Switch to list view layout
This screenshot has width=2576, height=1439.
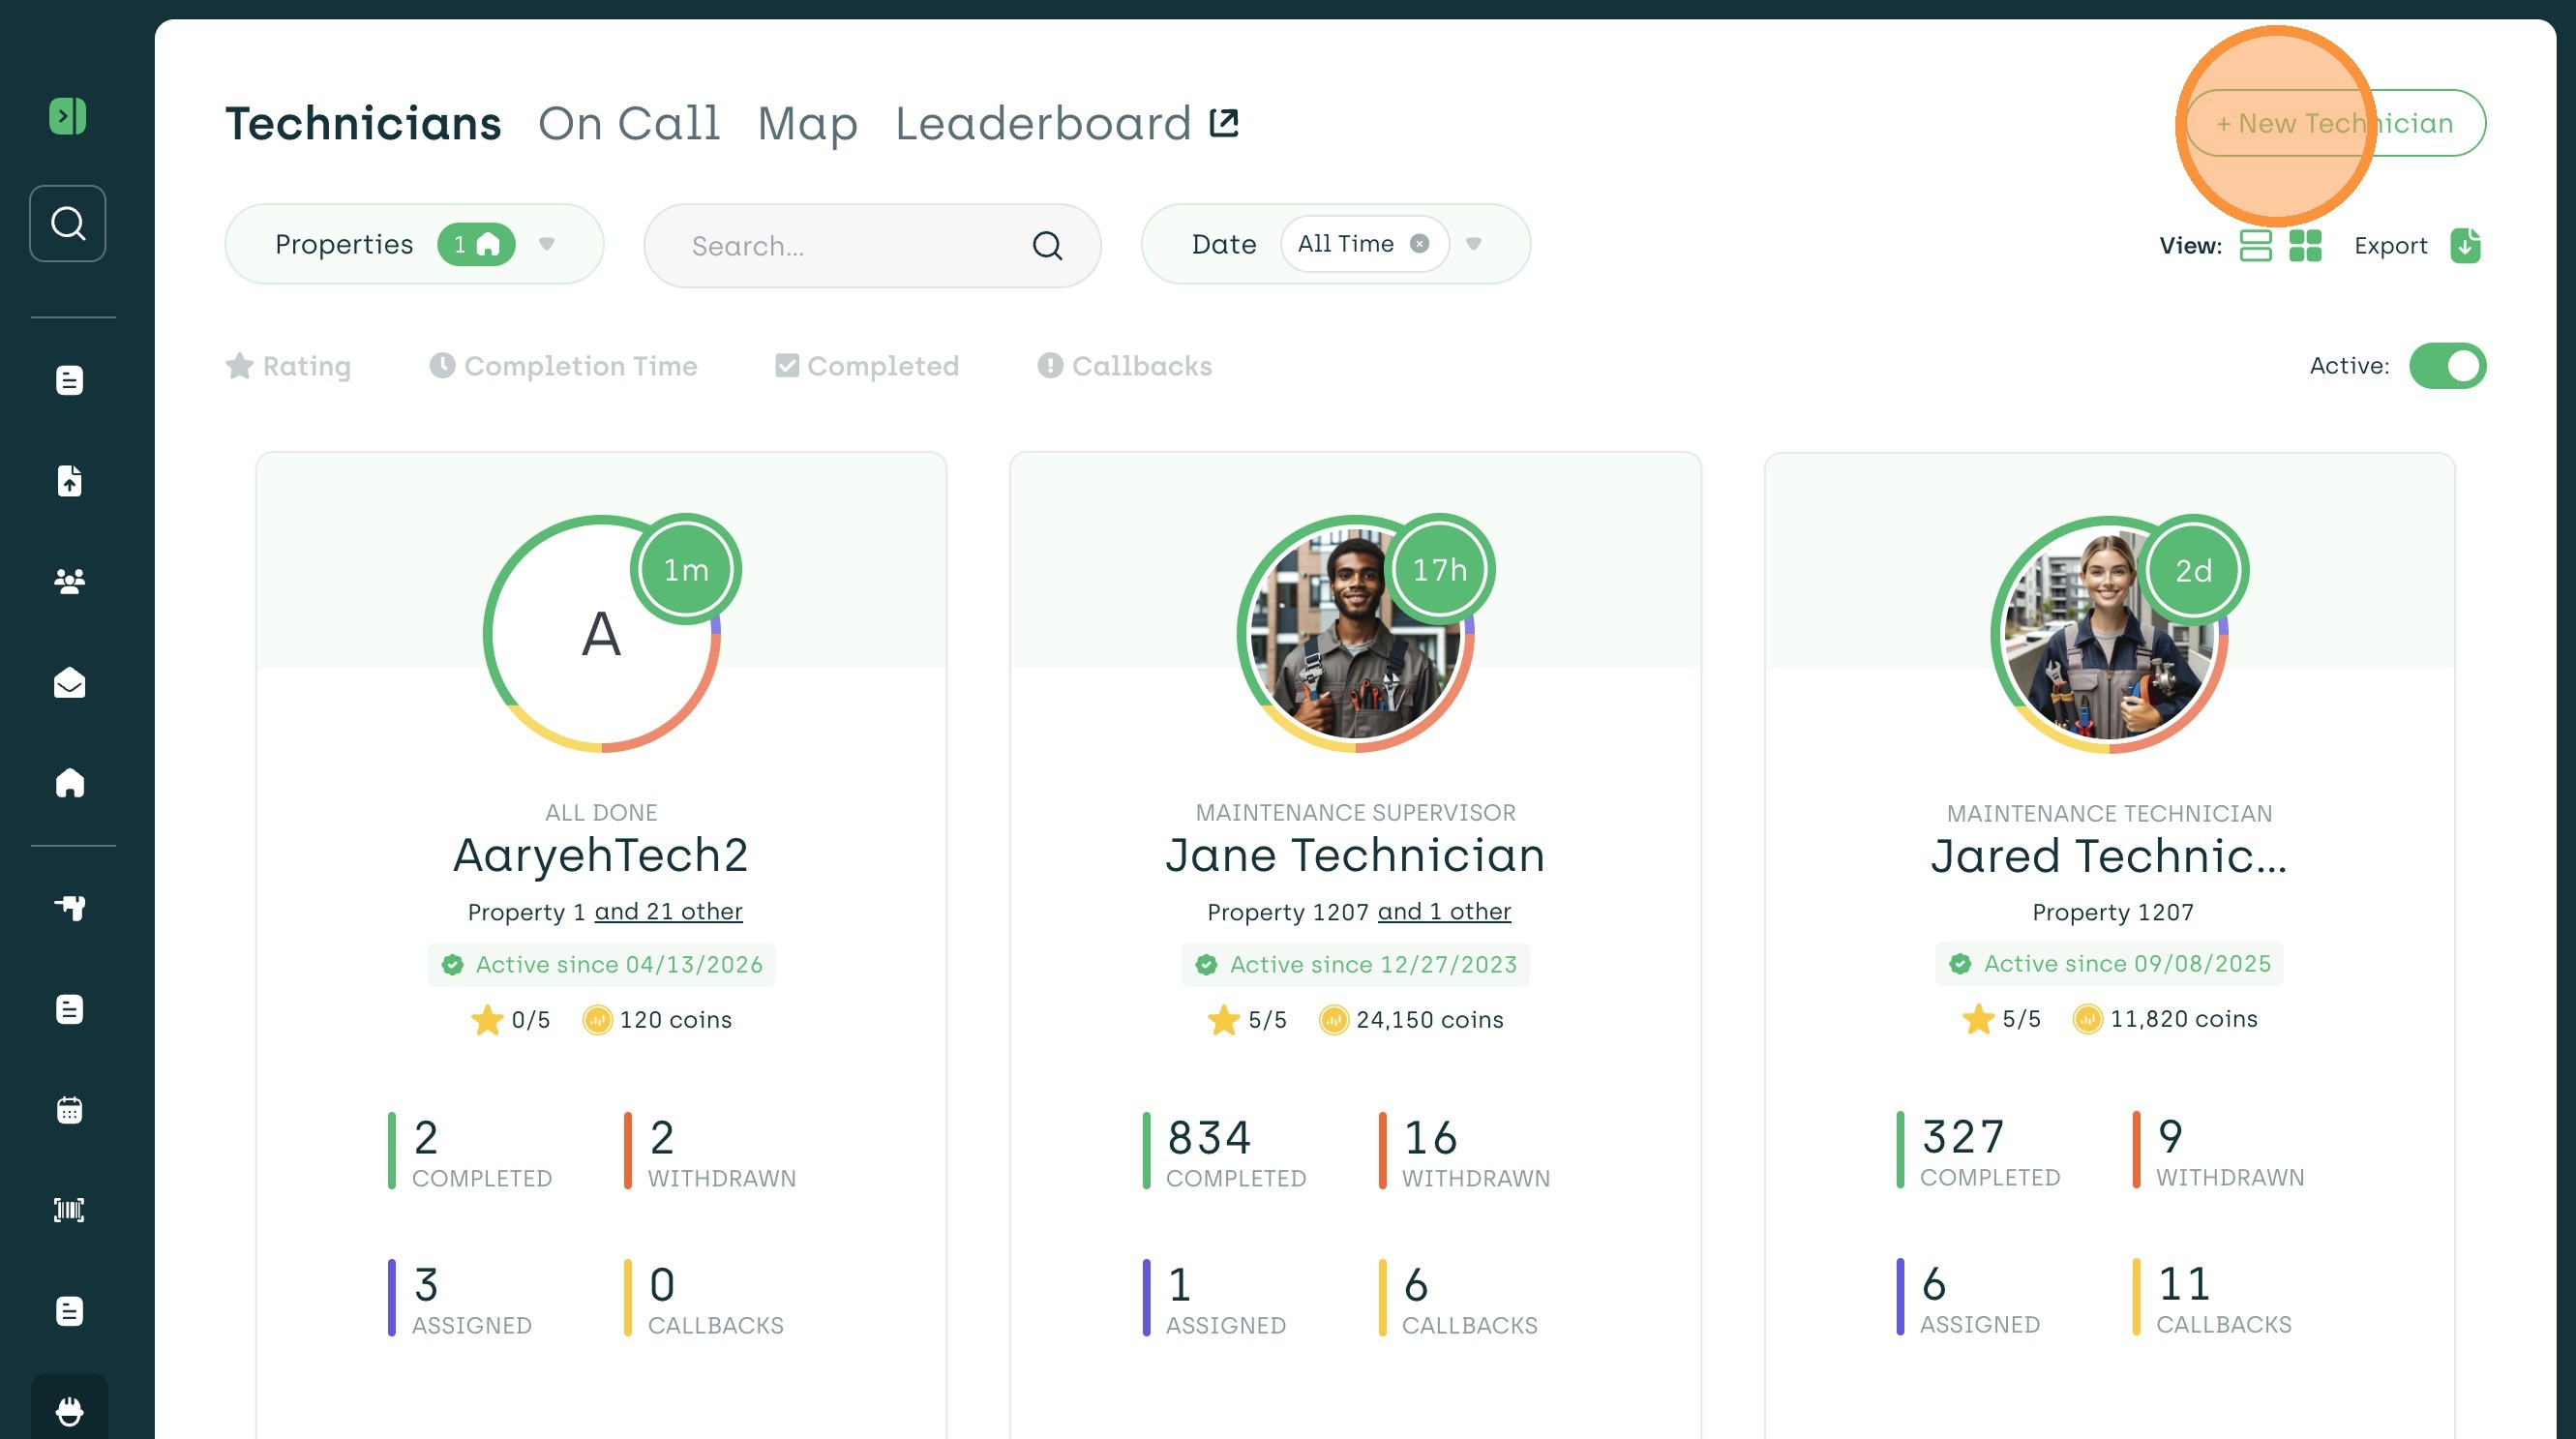point(2255,245)
